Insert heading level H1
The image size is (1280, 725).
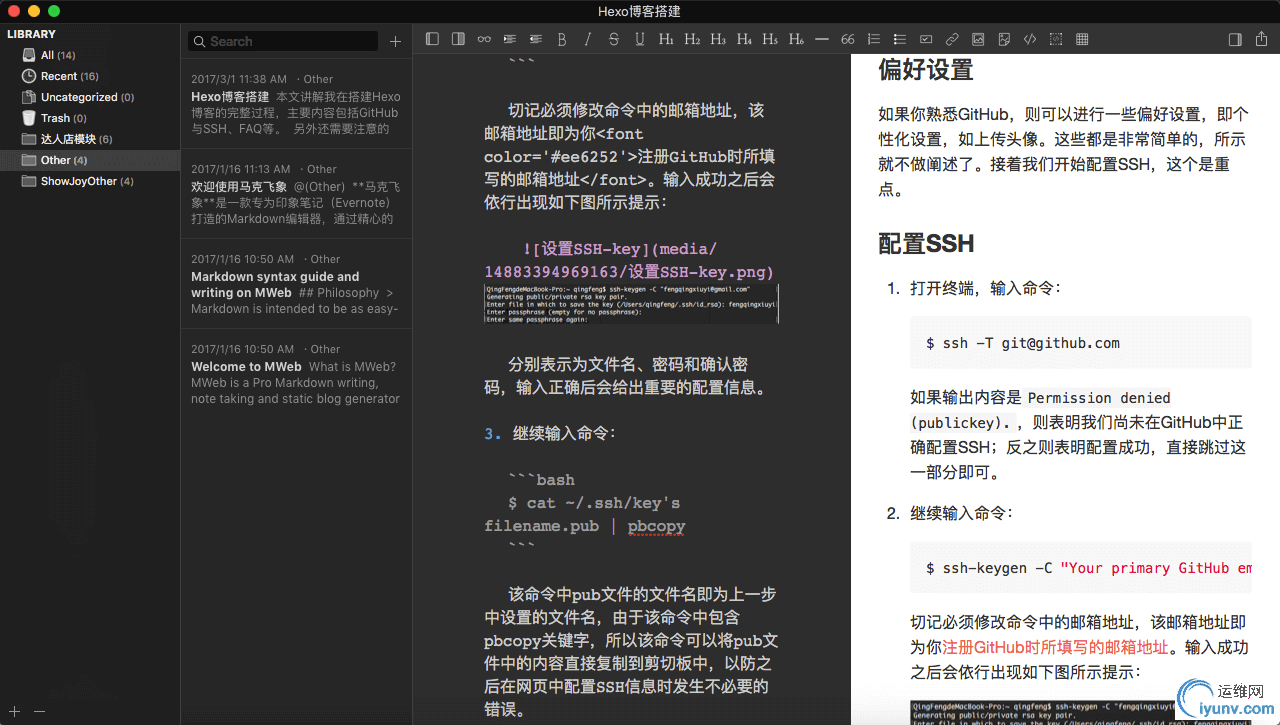666,39
